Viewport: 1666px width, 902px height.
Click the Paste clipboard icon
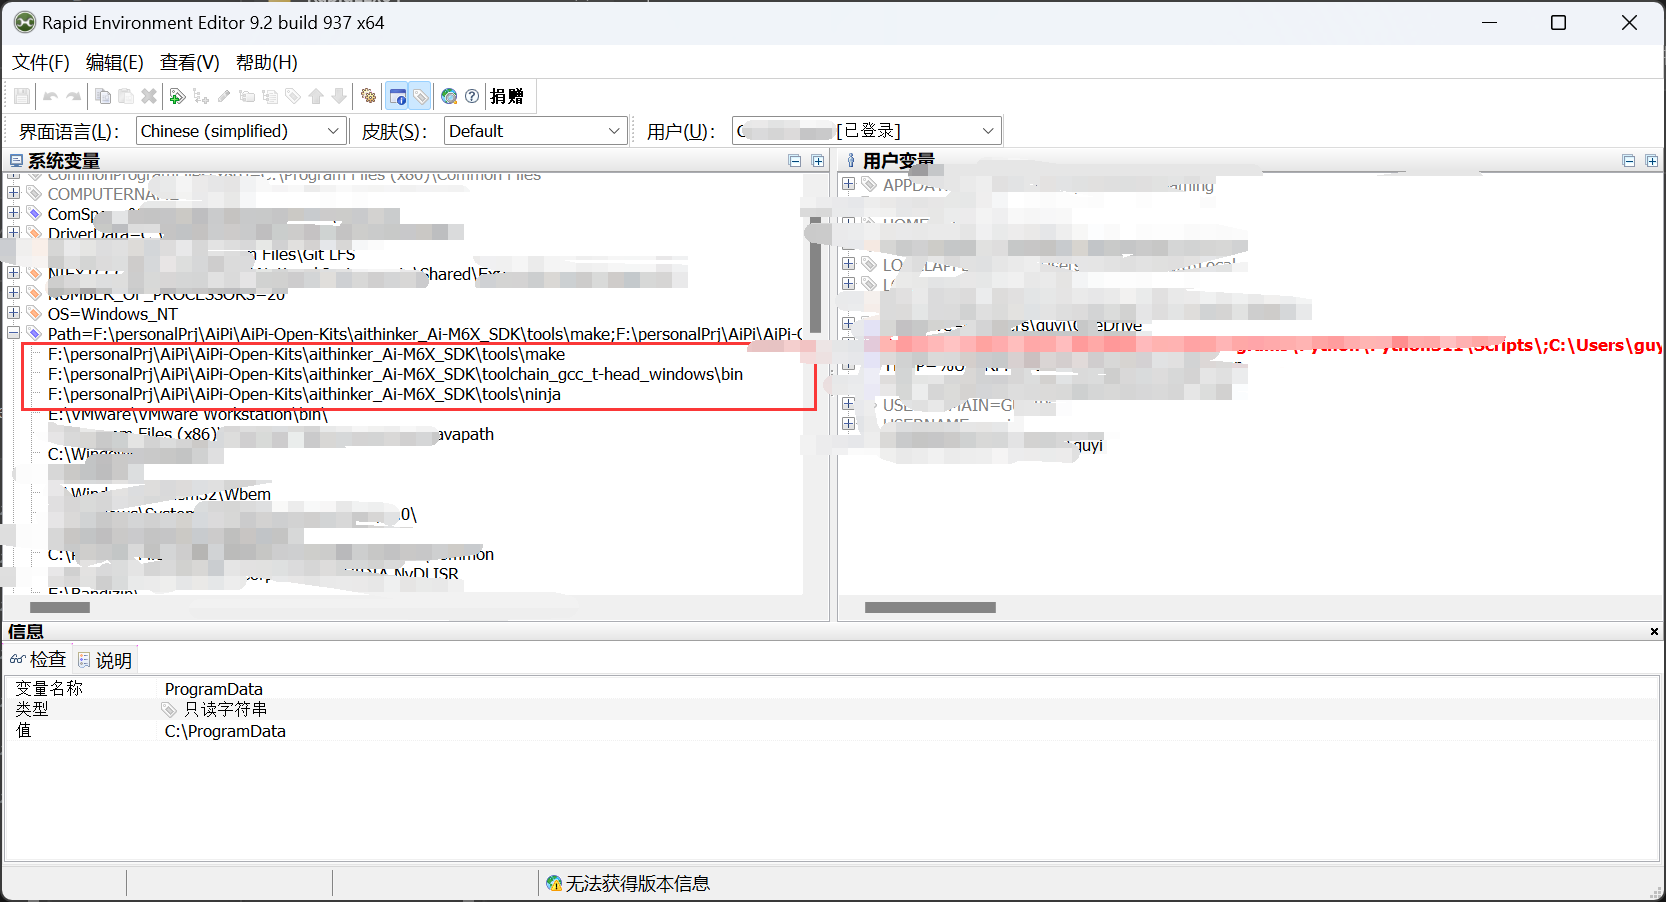[x=126, y=96]
